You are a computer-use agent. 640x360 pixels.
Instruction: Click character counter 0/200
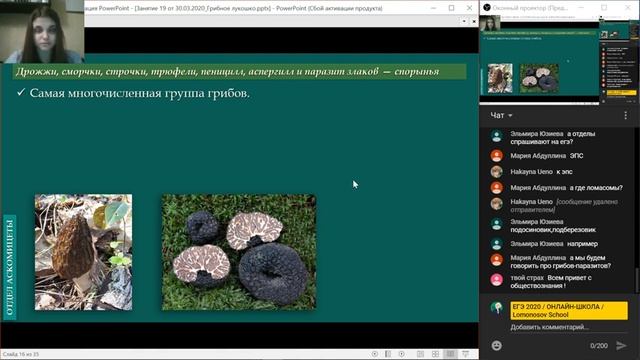[599, 346]
